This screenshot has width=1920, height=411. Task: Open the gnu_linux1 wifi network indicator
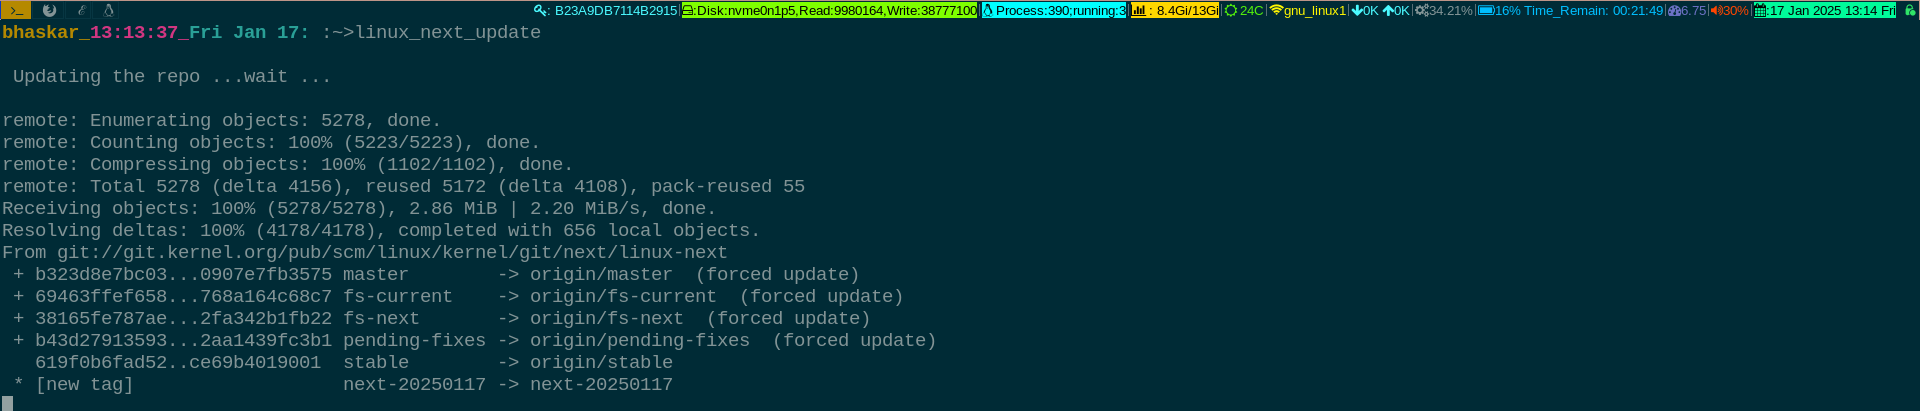[x=1308, y=10]
